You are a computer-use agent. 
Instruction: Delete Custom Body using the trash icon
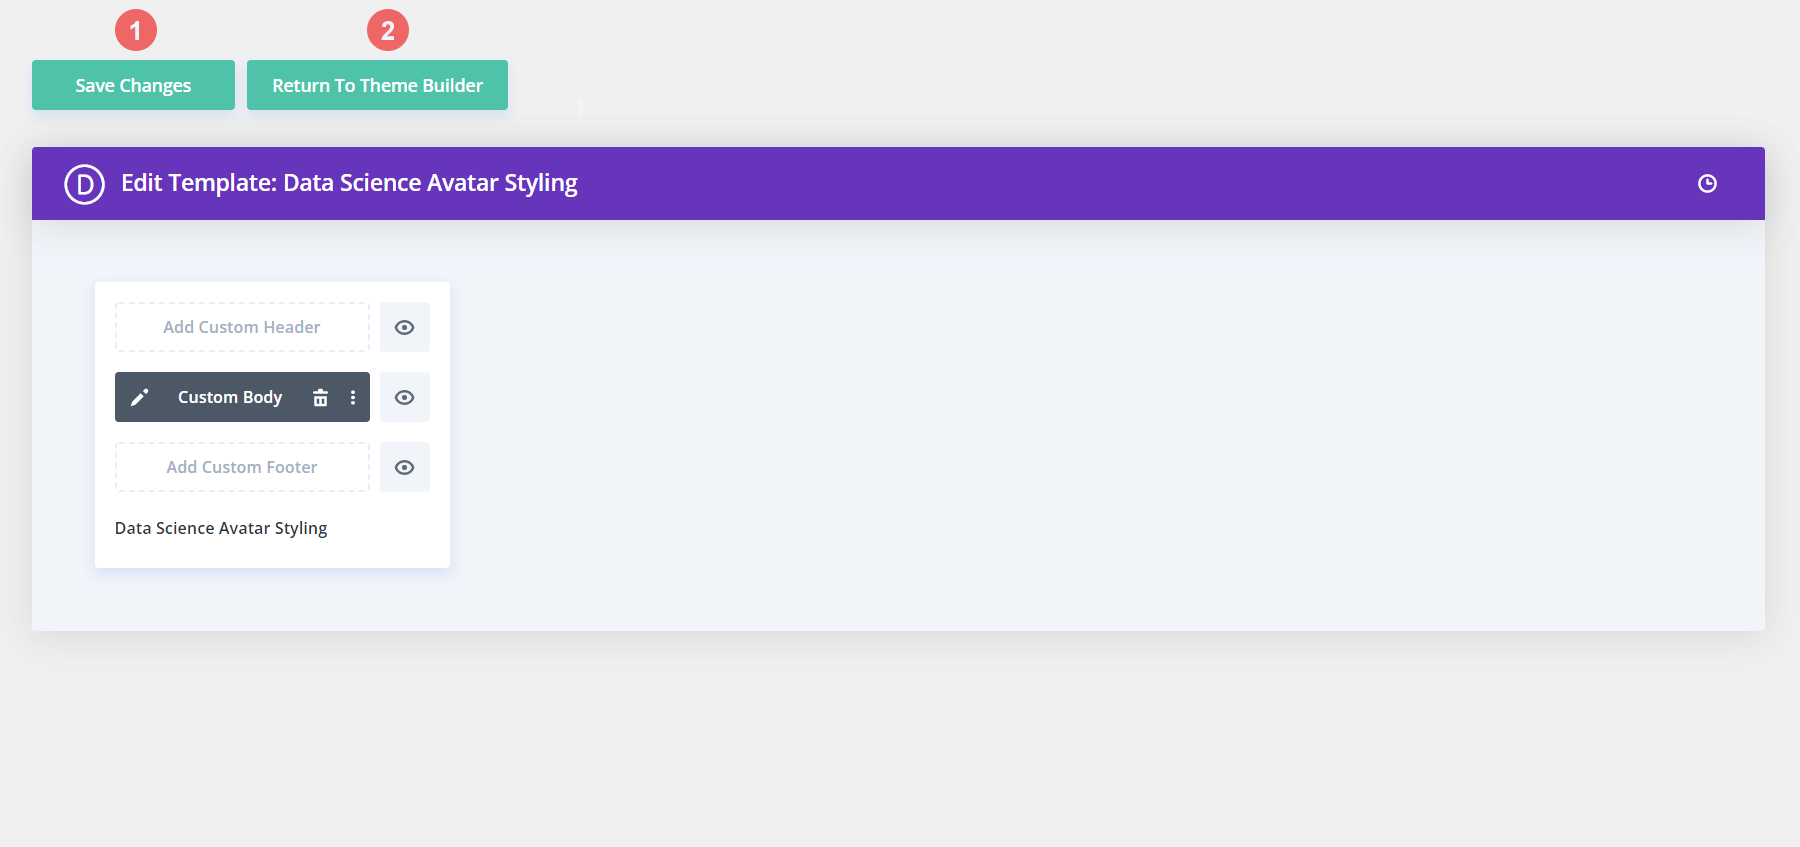point(320,397)
